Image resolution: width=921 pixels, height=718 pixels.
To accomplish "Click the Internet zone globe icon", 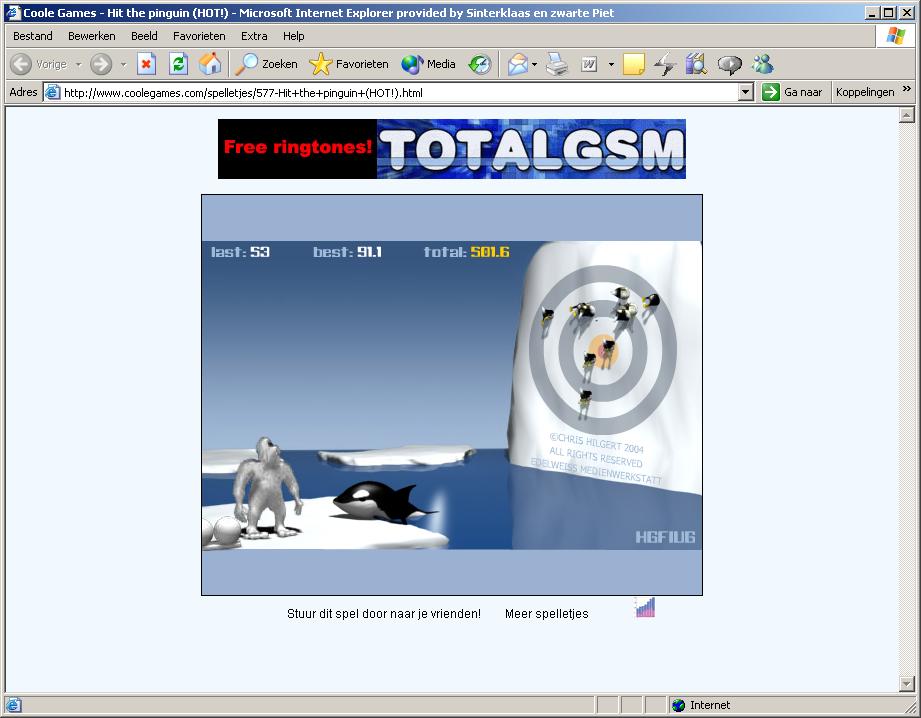I will point(678,705).
